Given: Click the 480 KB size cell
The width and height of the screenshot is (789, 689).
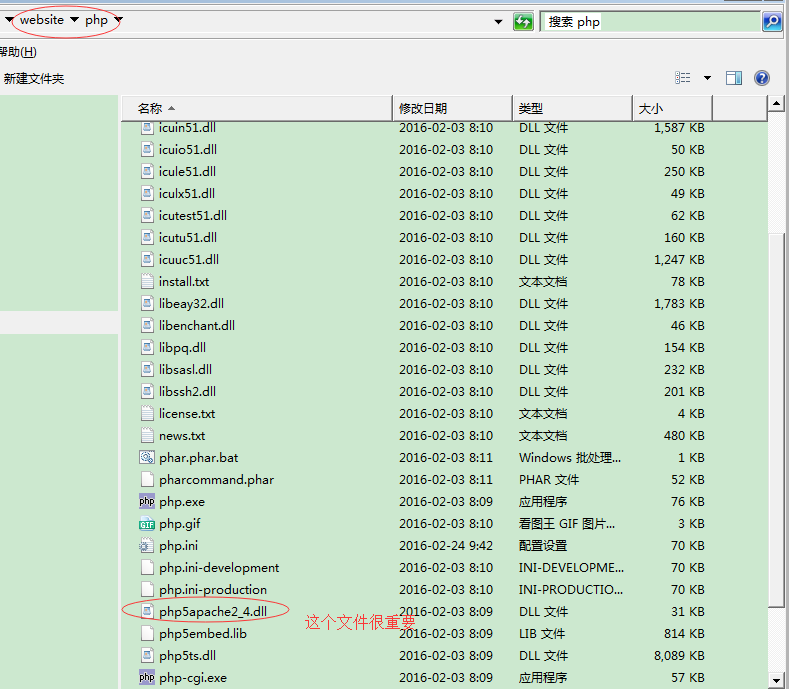Looking at the screenshot, I should 684,435.
